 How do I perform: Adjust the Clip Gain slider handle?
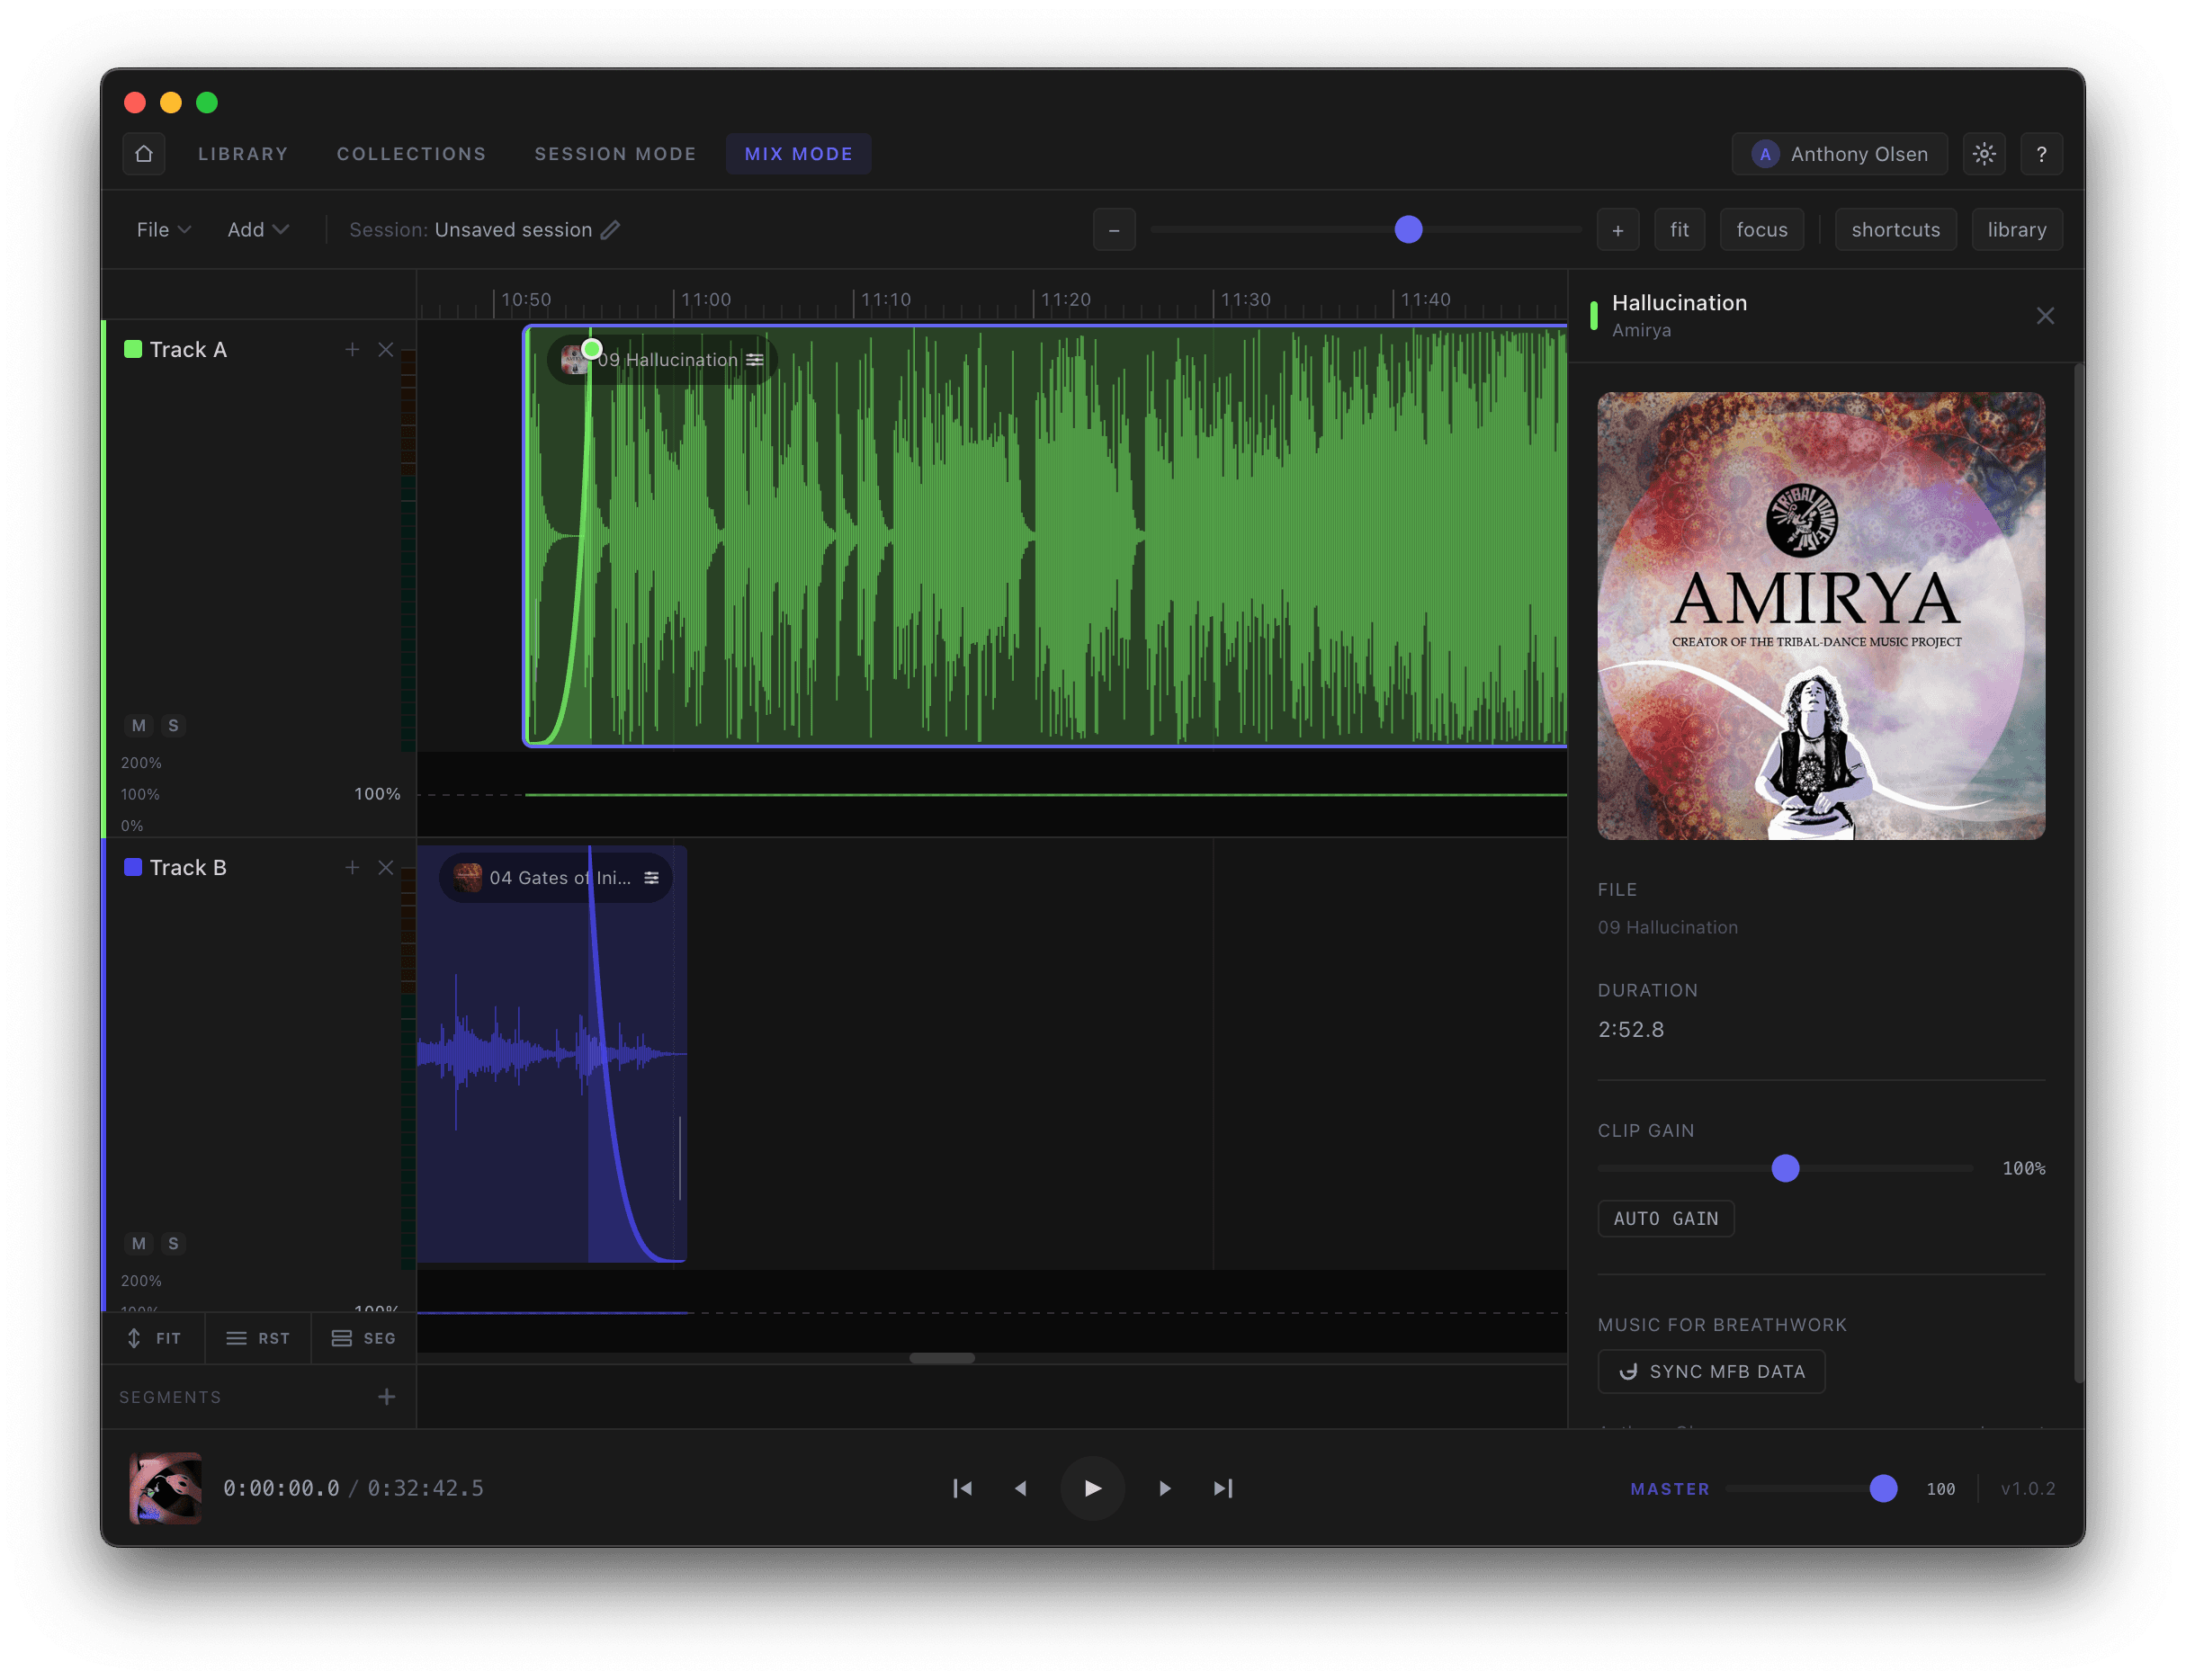click(x=1785, y=1168)
